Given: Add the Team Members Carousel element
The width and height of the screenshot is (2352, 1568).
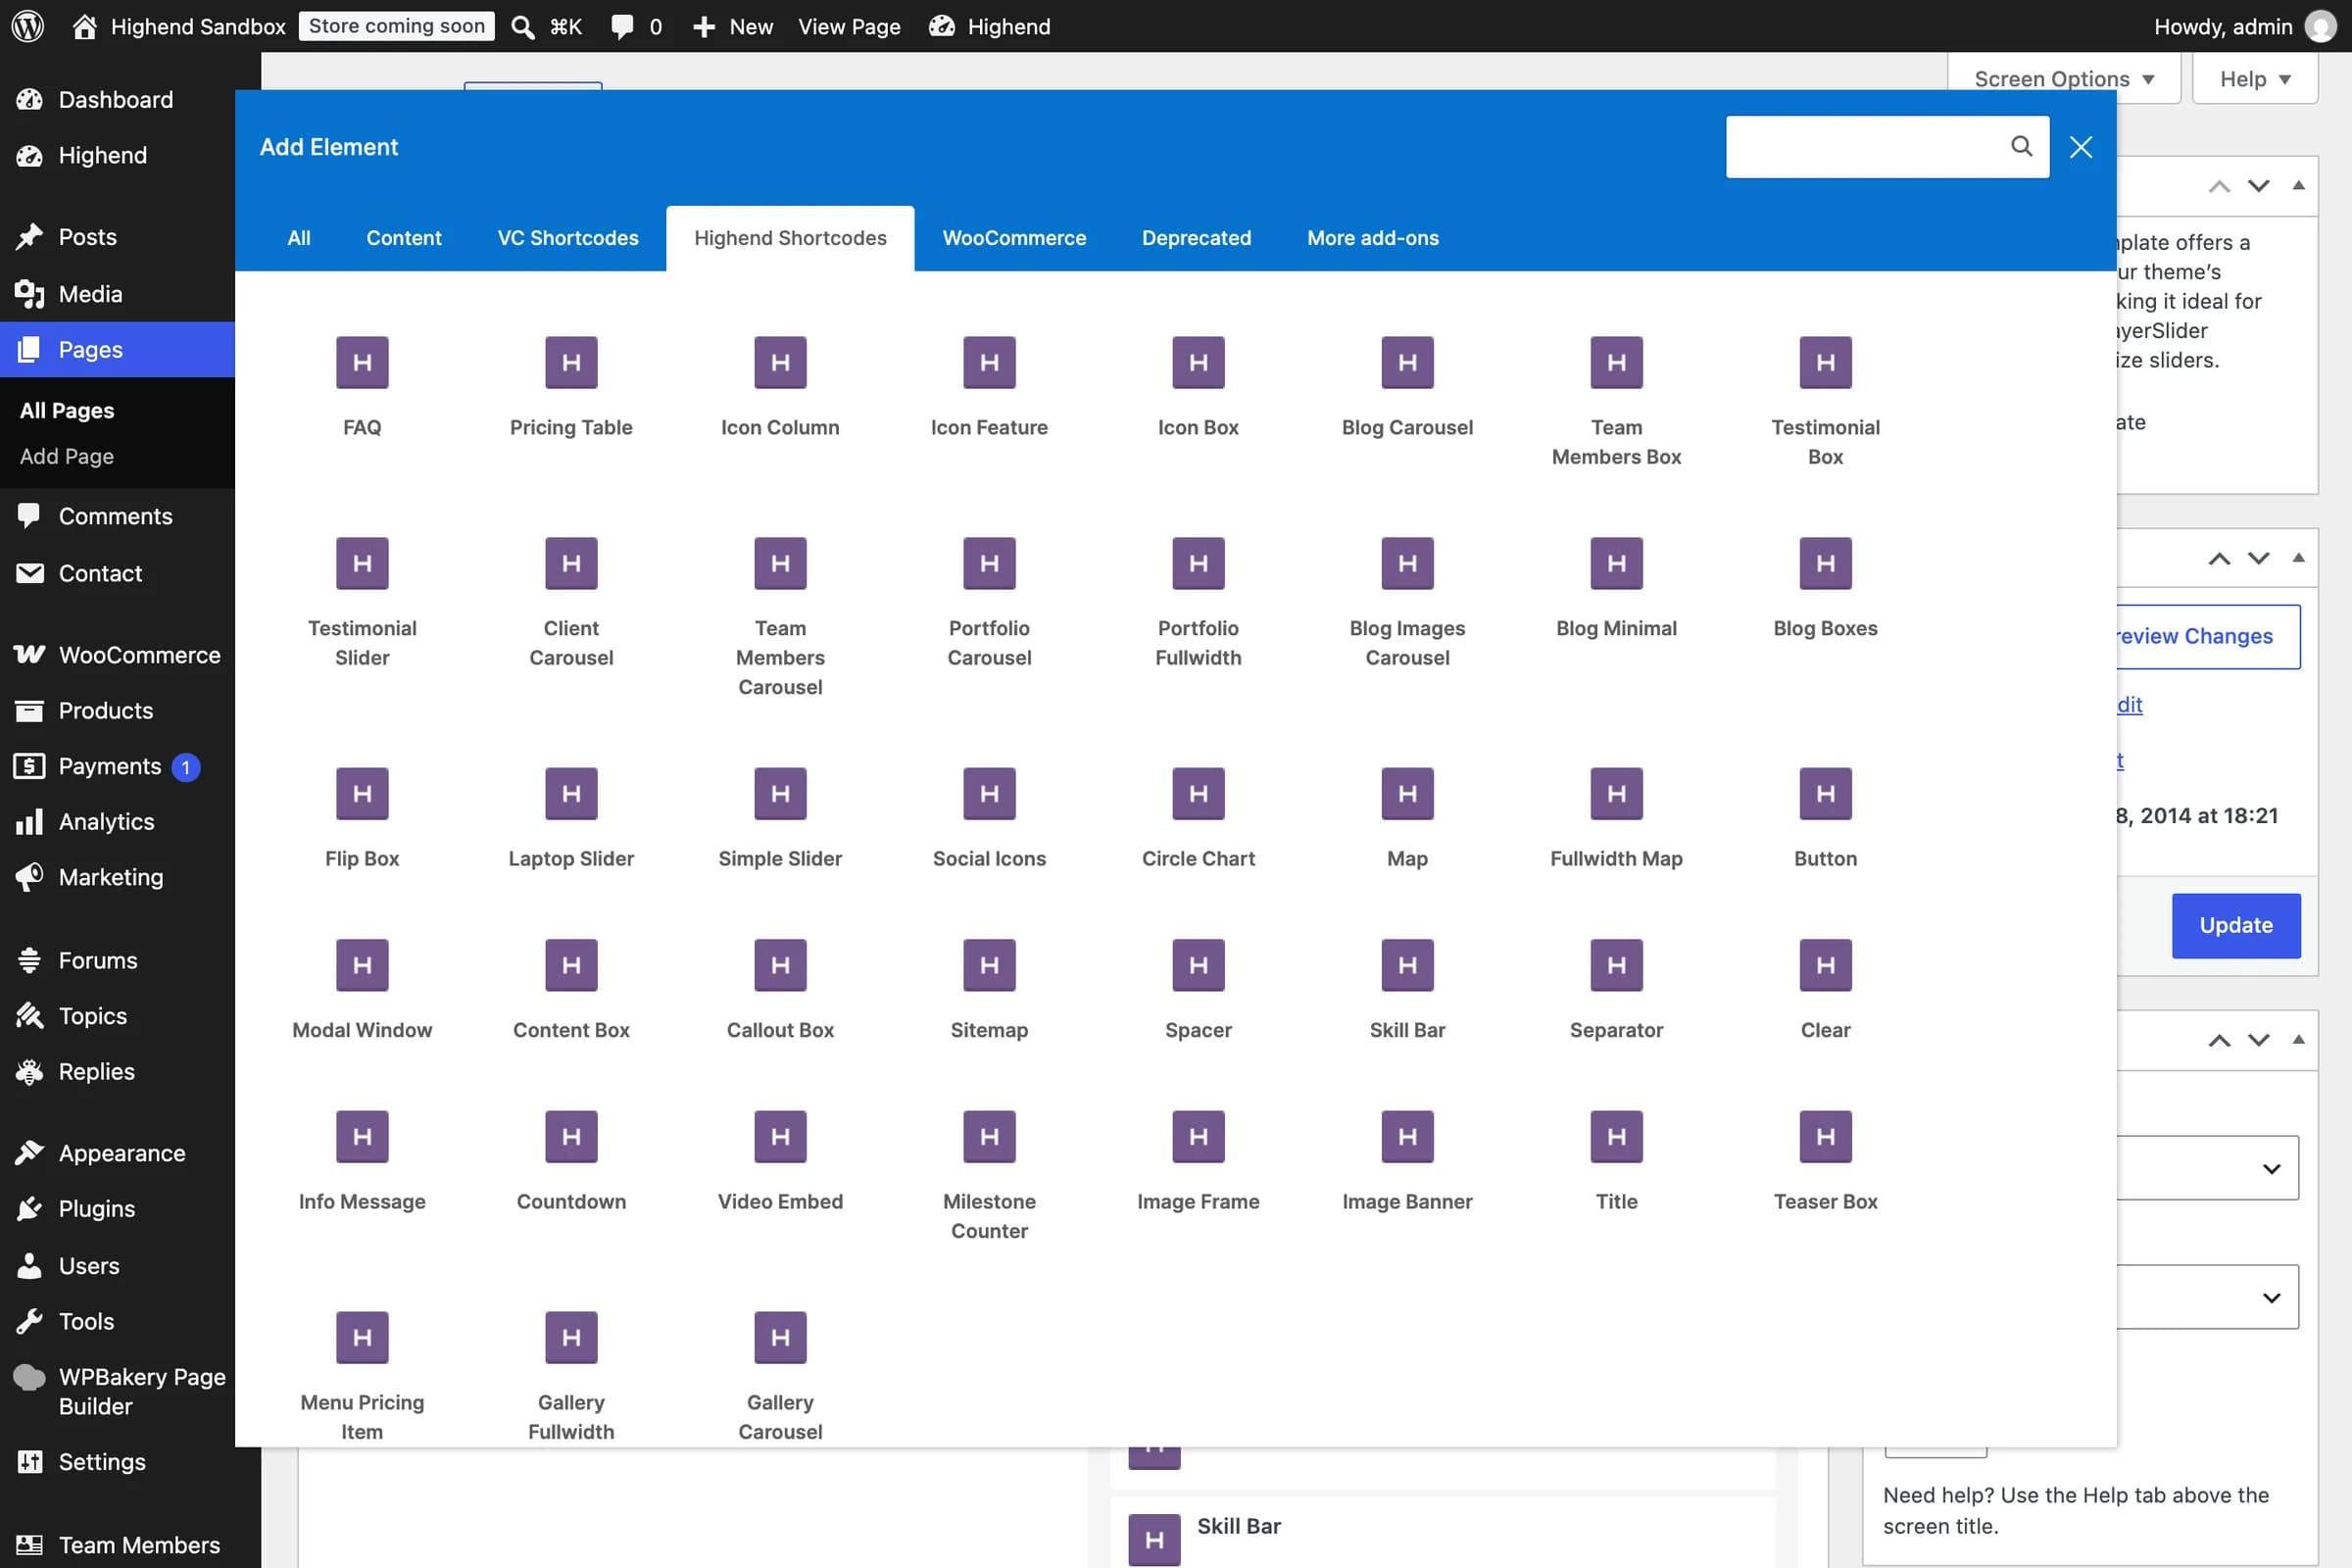Looking at the screenshot, I should tap(780, 617).
